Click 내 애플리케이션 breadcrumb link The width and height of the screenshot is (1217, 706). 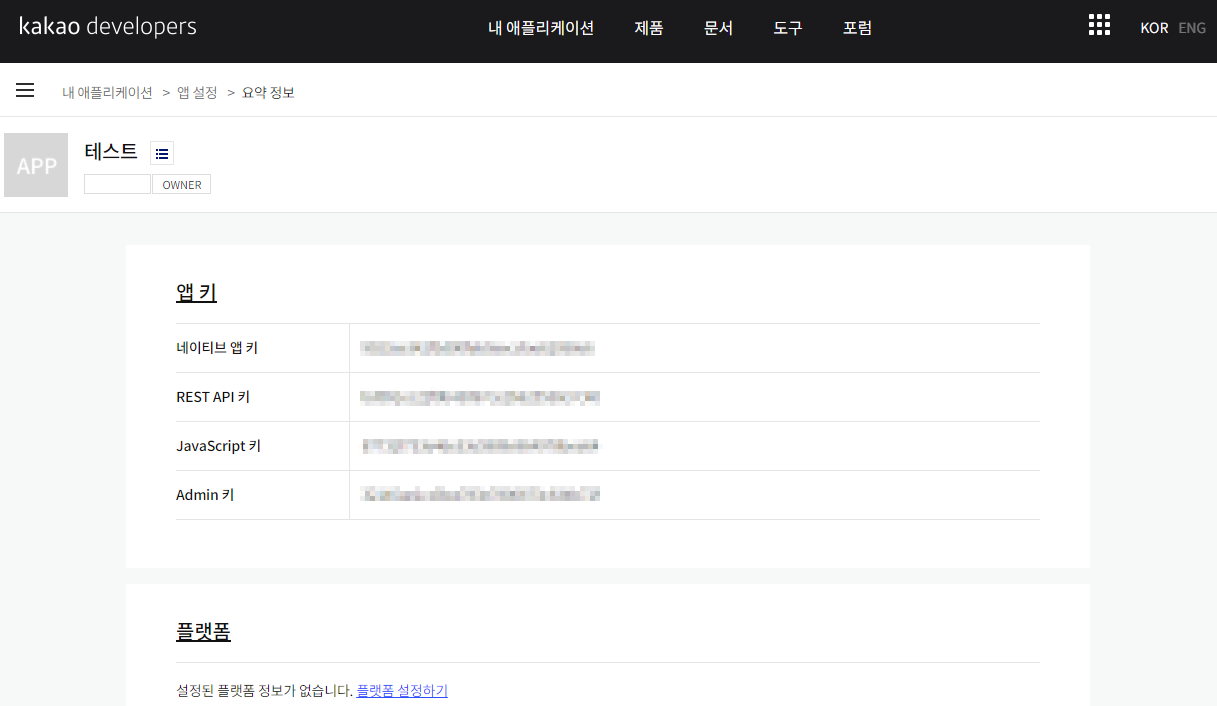[x=108, y=92]
